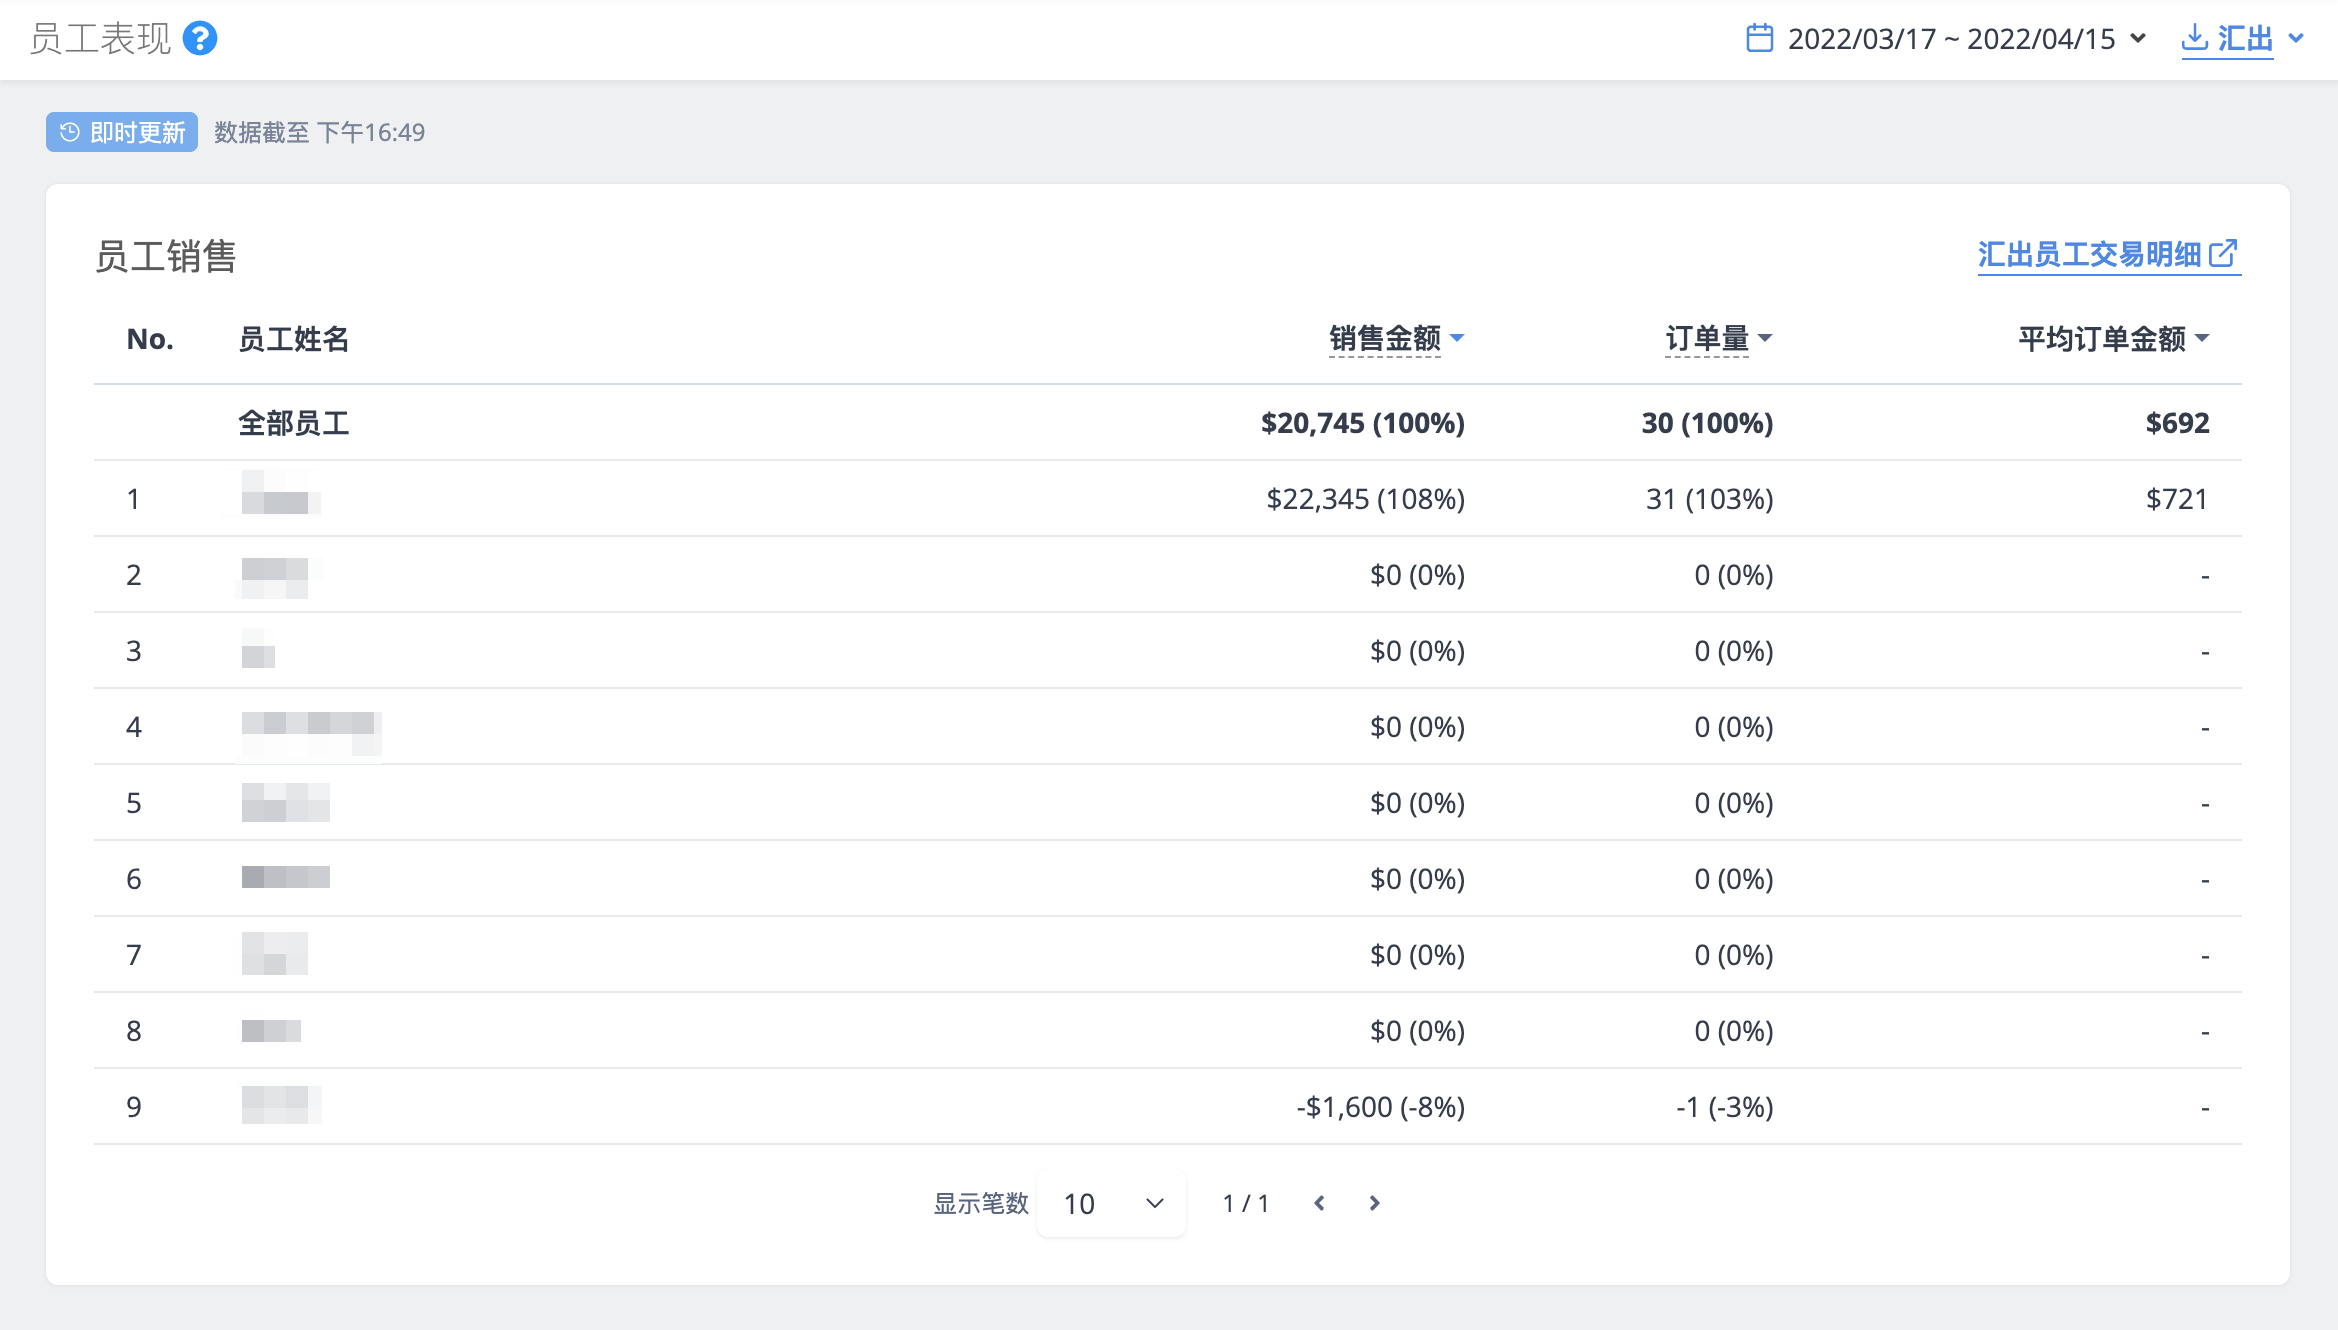This screenshot has height=1330, width=2338.
Task: Click 0 (0%) orders in row 7
Action: click(x=1734, y=955)
